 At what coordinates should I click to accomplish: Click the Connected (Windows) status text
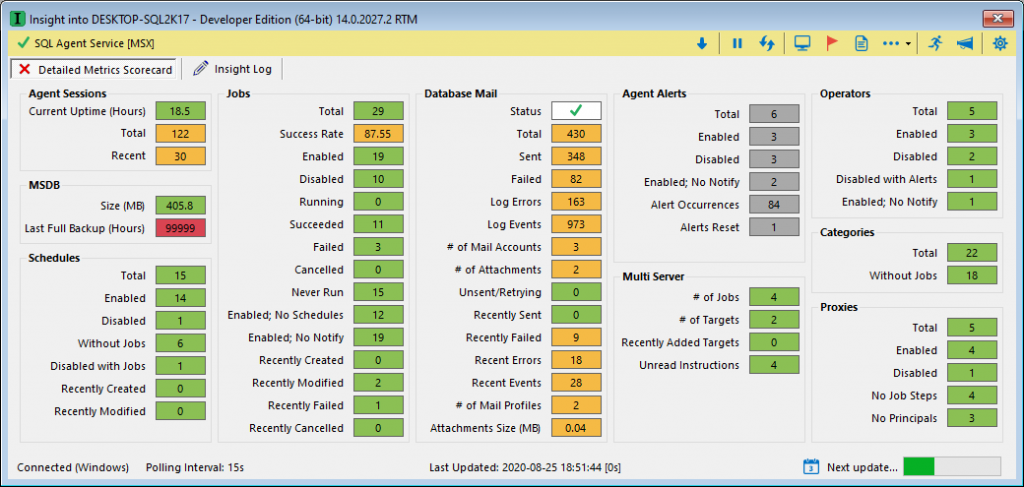[73, 467]
